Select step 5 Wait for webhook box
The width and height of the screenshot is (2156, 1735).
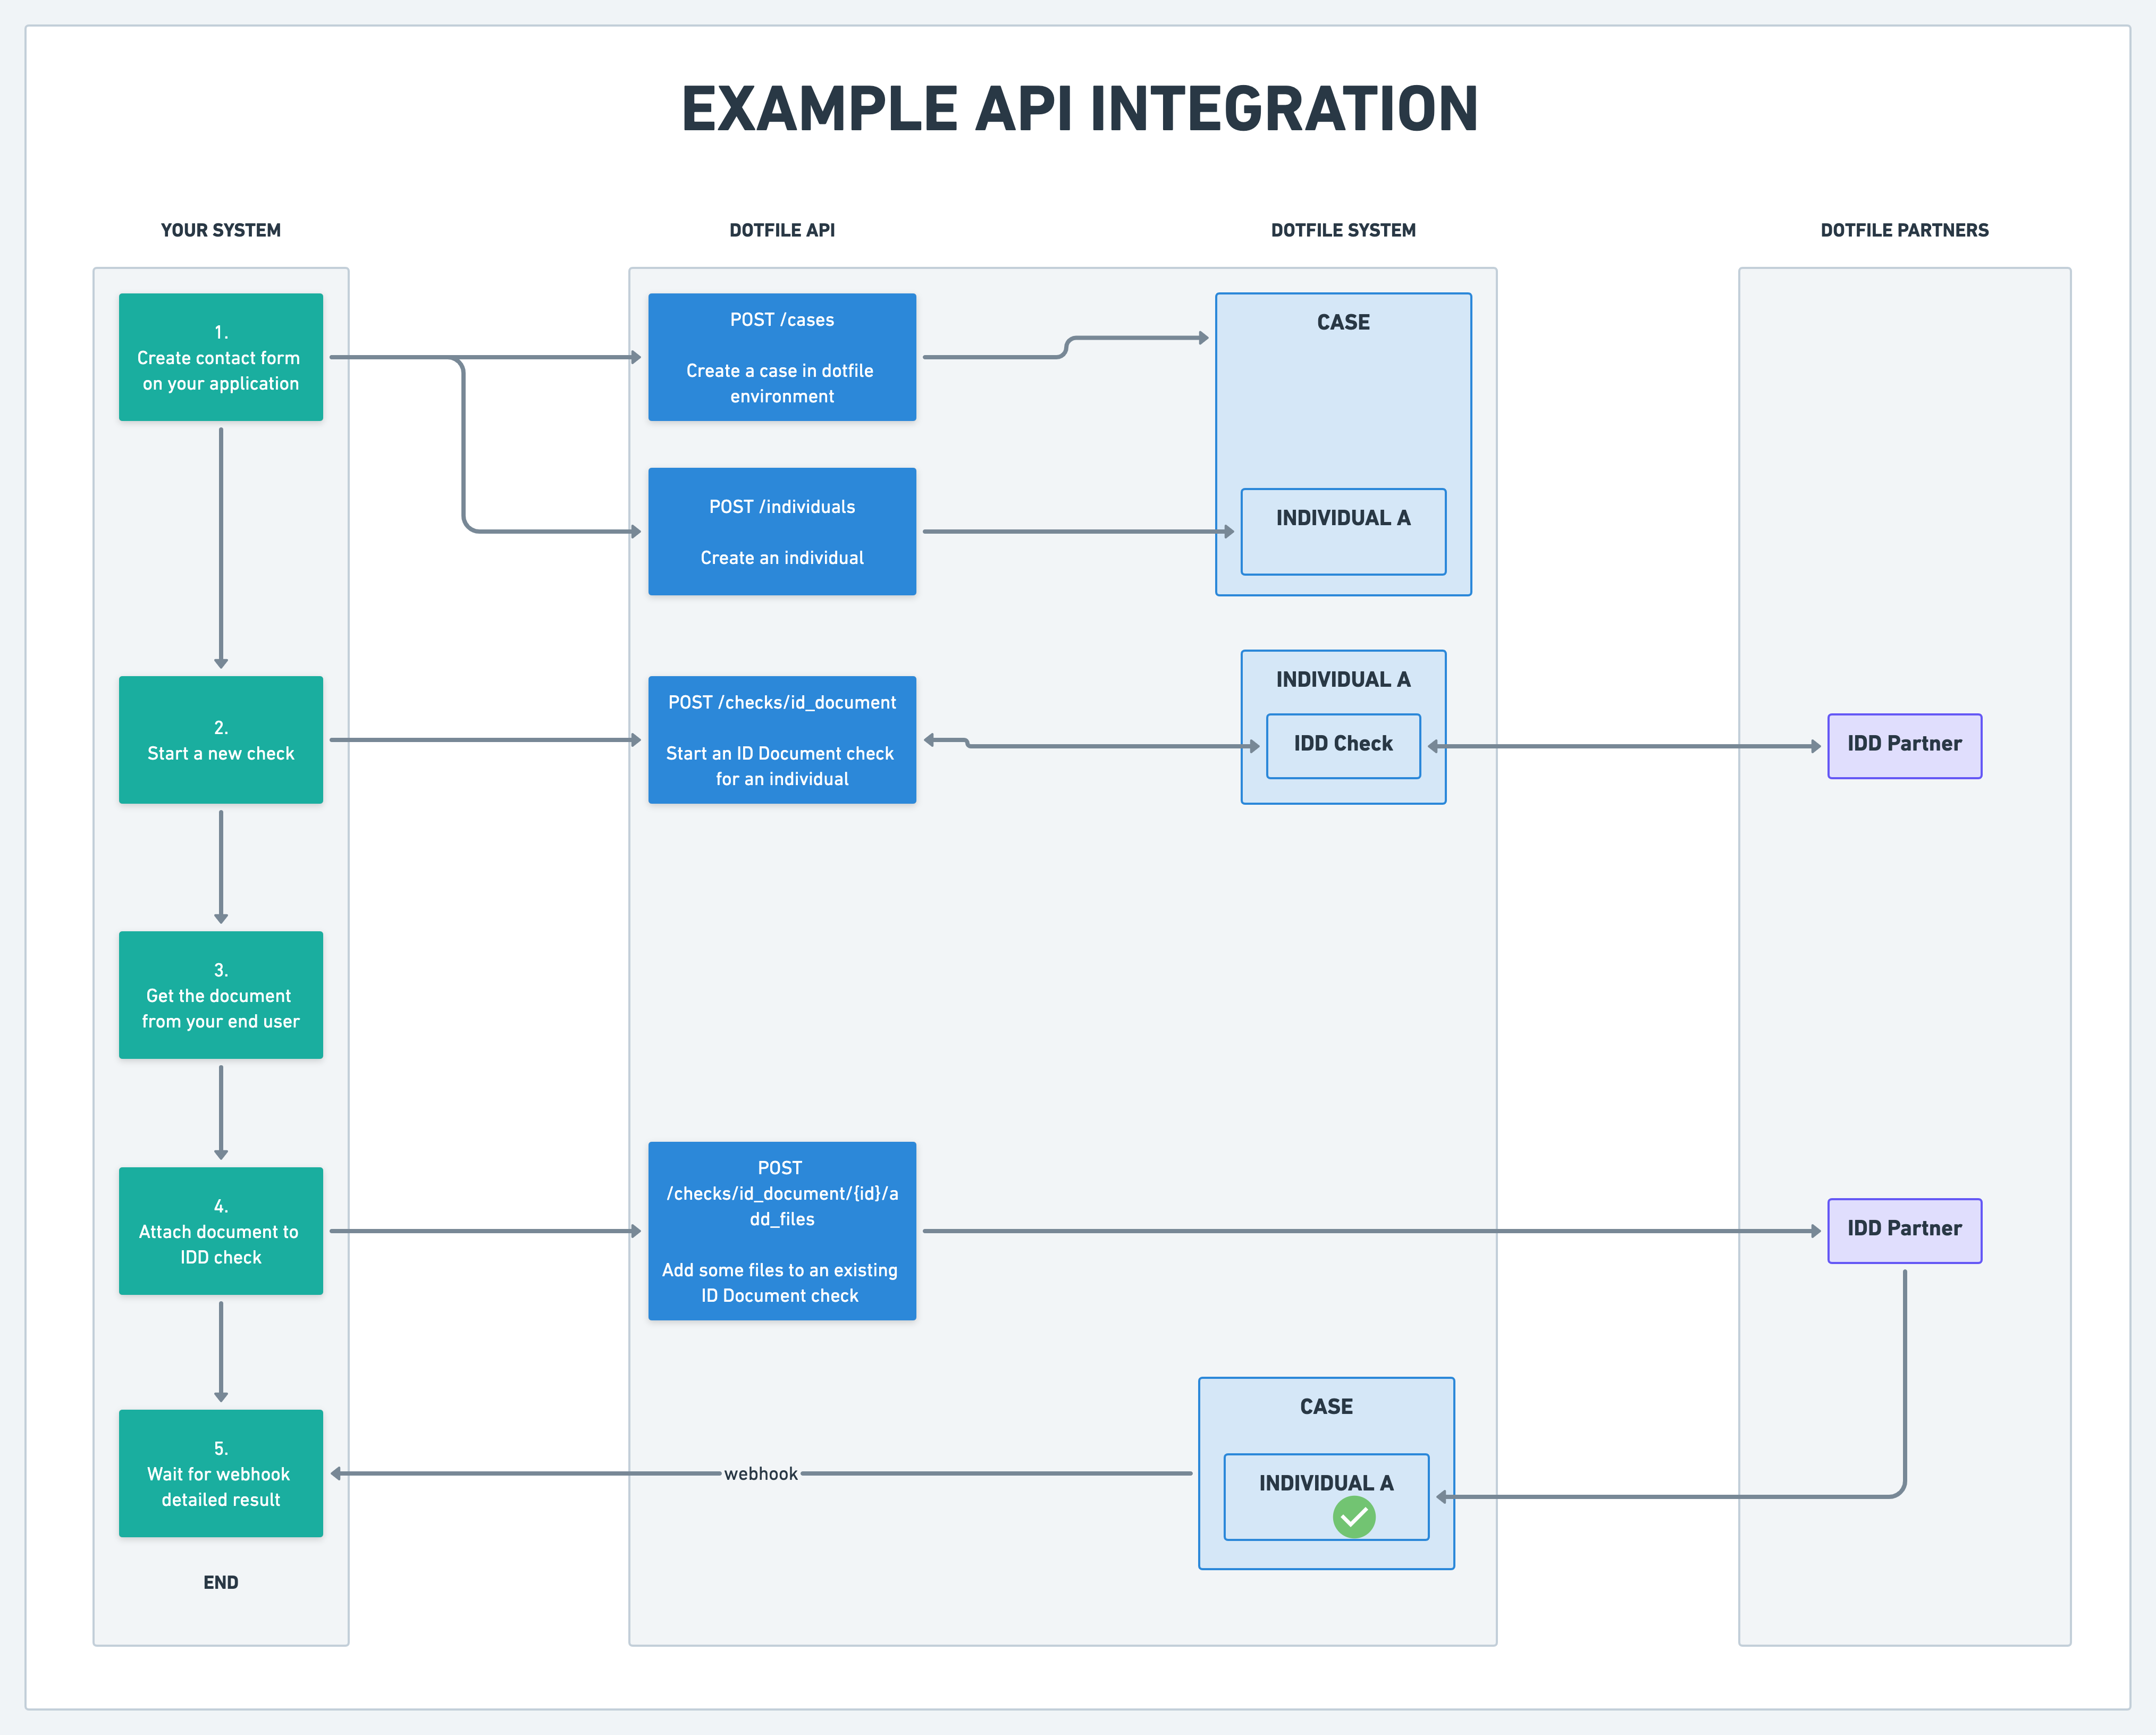220,1473
